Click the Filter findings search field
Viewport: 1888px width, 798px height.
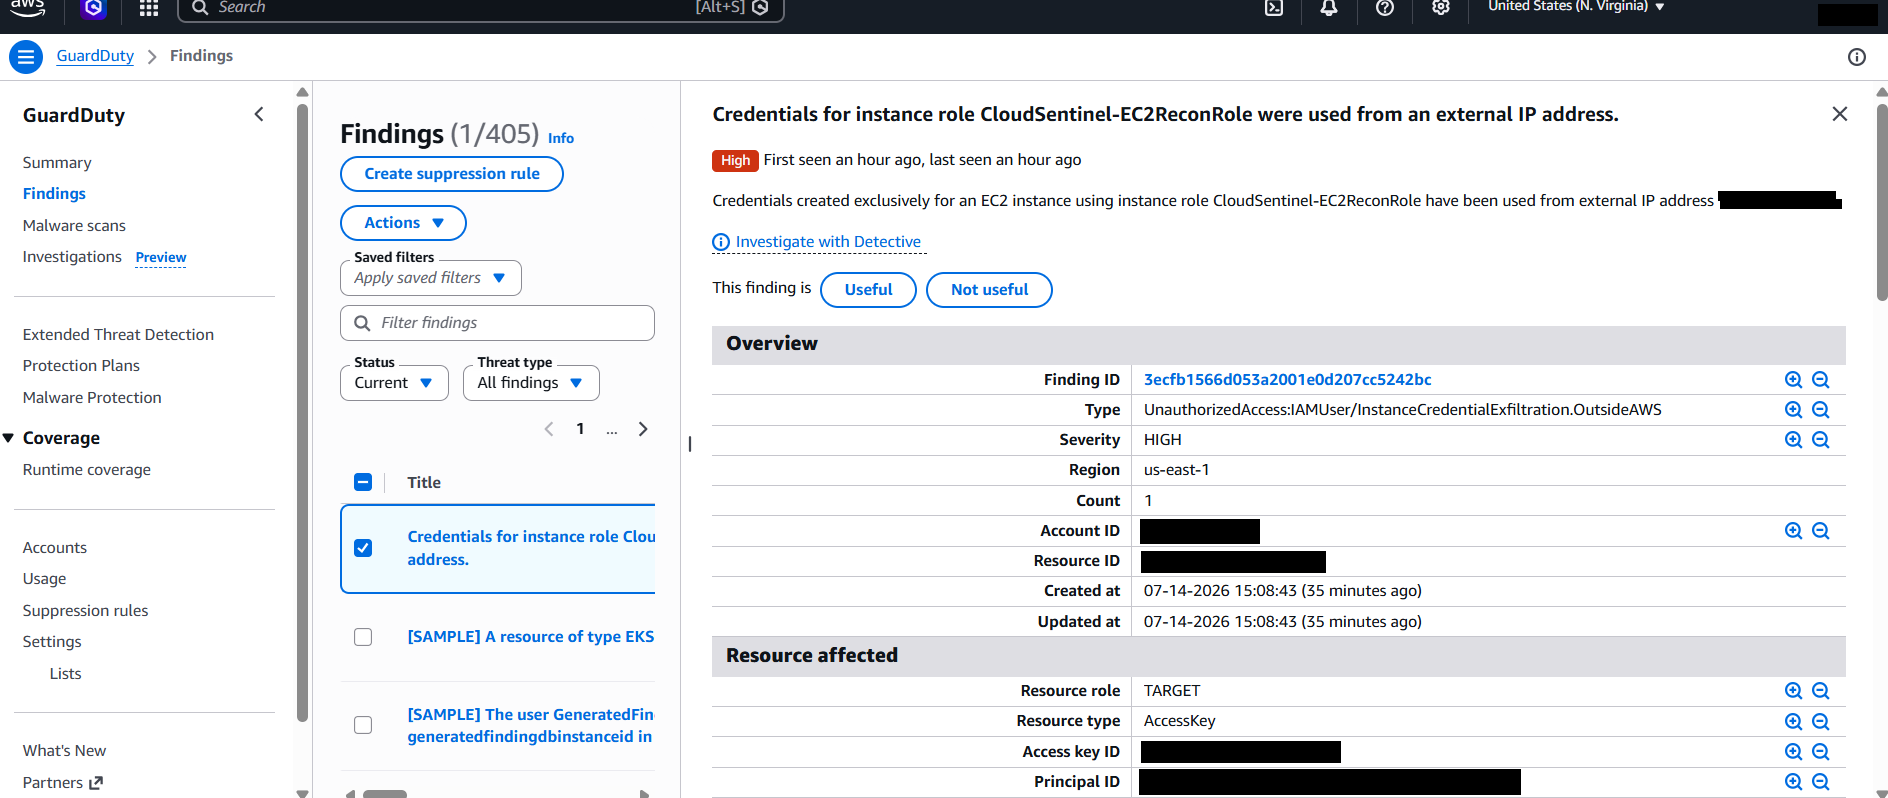pos(497,323)
